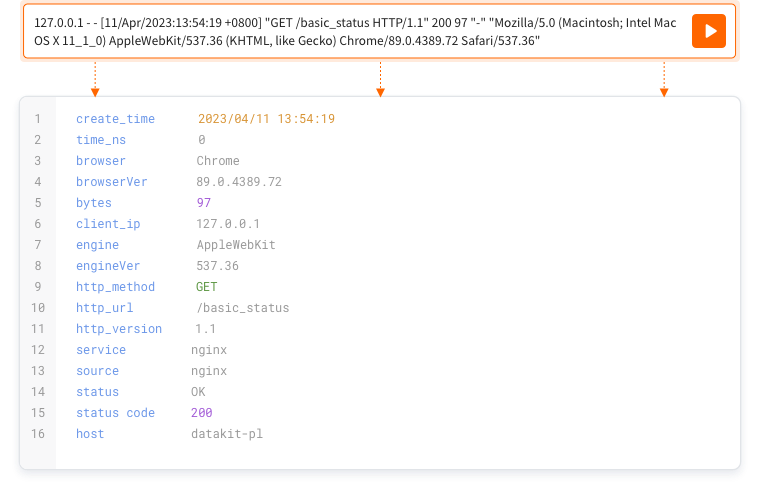The image size is (760, 486).
Task: Click the host value datakit-pl
Action: pos(227,434)
